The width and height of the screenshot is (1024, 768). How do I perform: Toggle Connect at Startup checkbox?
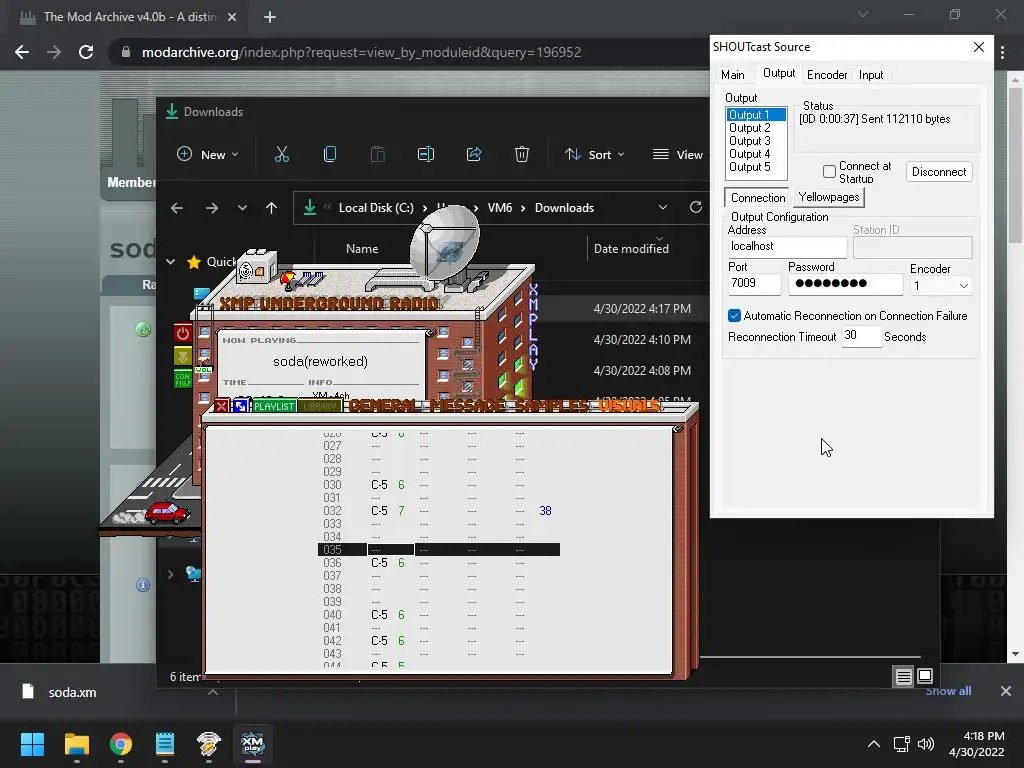pyautogui.click(x=829, y=172)
